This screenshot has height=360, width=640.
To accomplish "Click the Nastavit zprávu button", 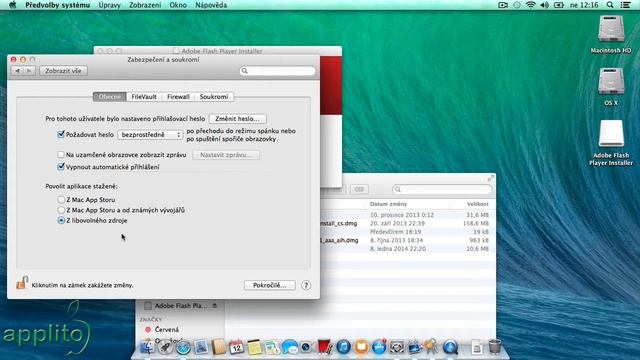I will pyautogui.click(x=226, y=155).
